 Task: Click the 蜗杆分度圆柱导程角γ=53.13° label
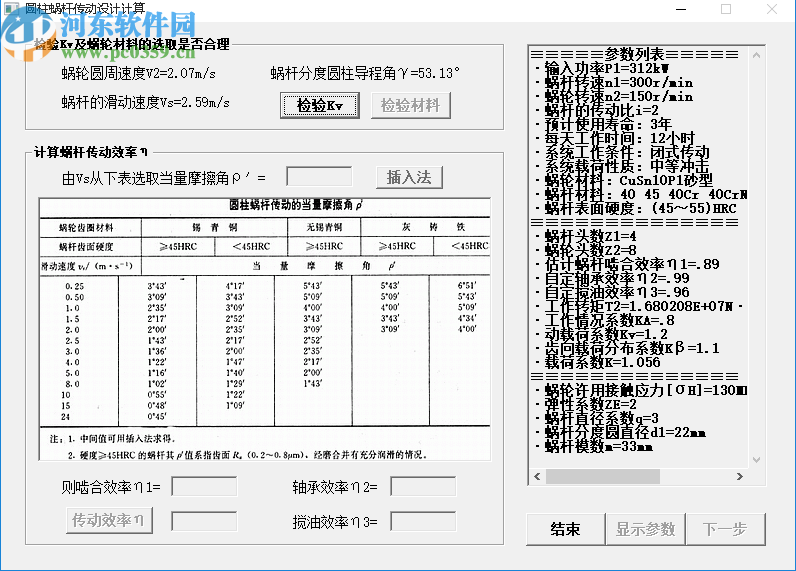365,74
